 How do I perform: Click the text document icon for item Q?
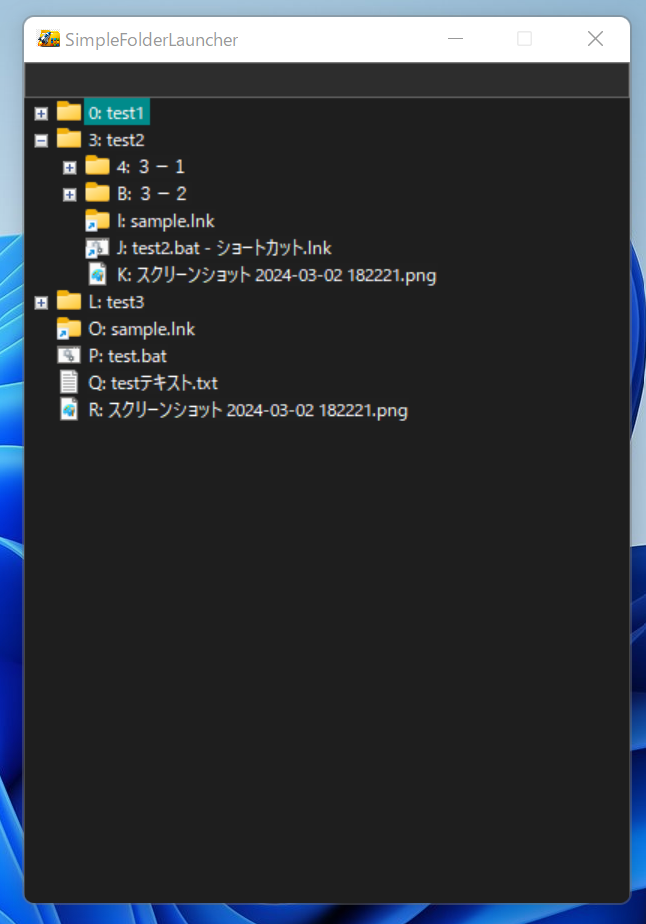pyautogui.click(x=69, y=382)
